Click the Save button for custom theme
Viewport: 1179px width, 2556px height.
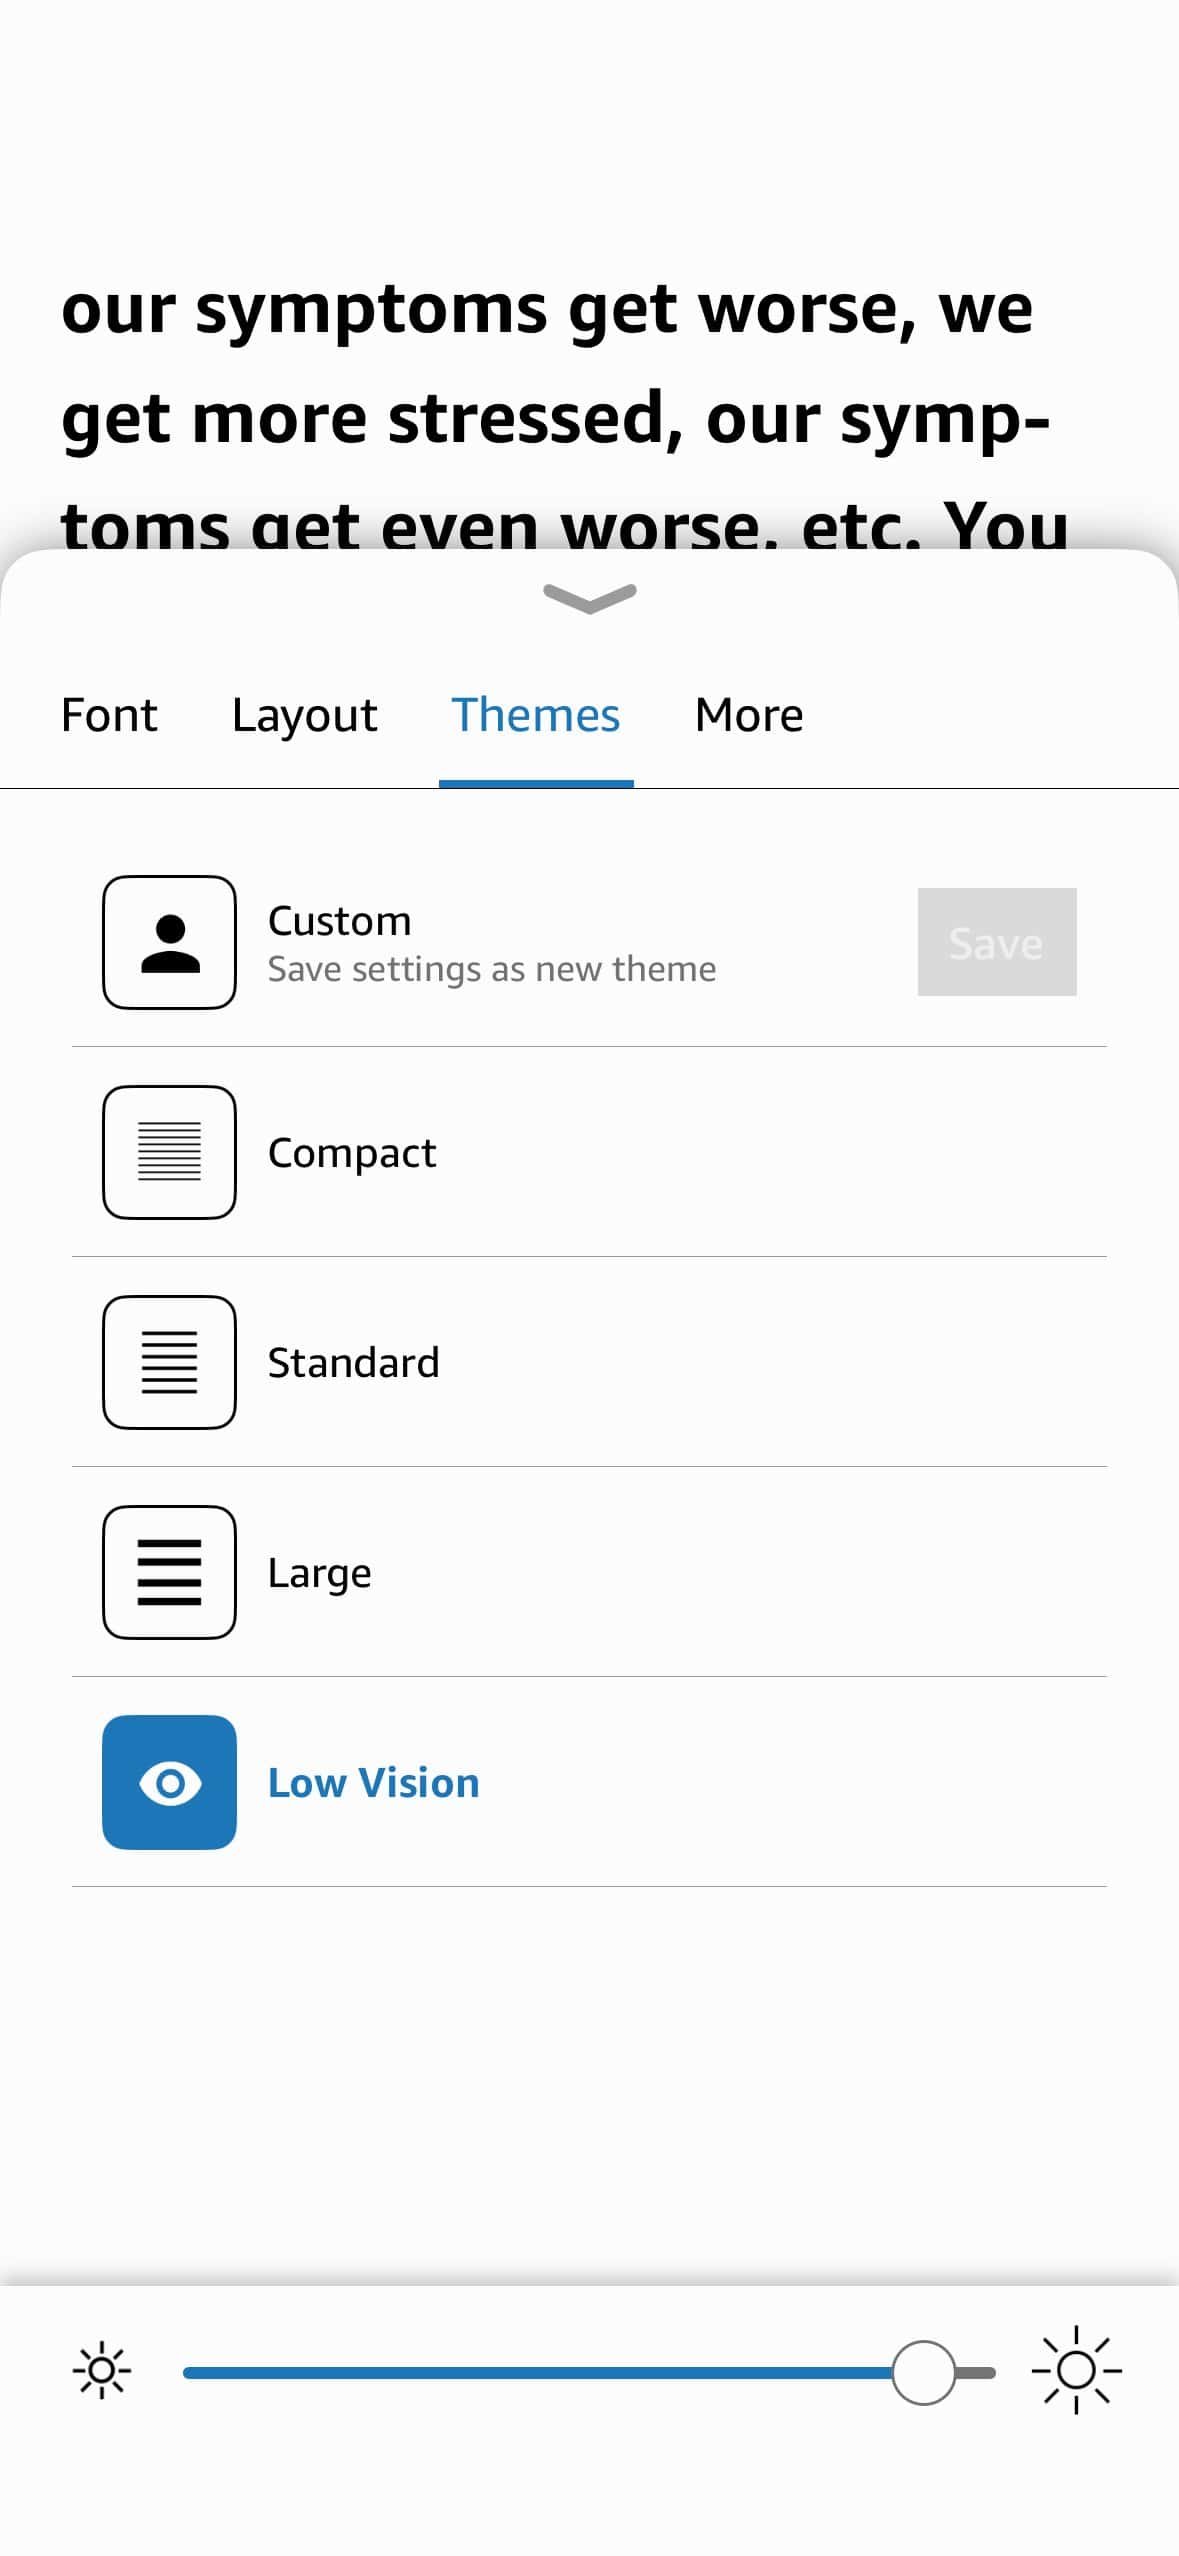click(x=997, y=942)
